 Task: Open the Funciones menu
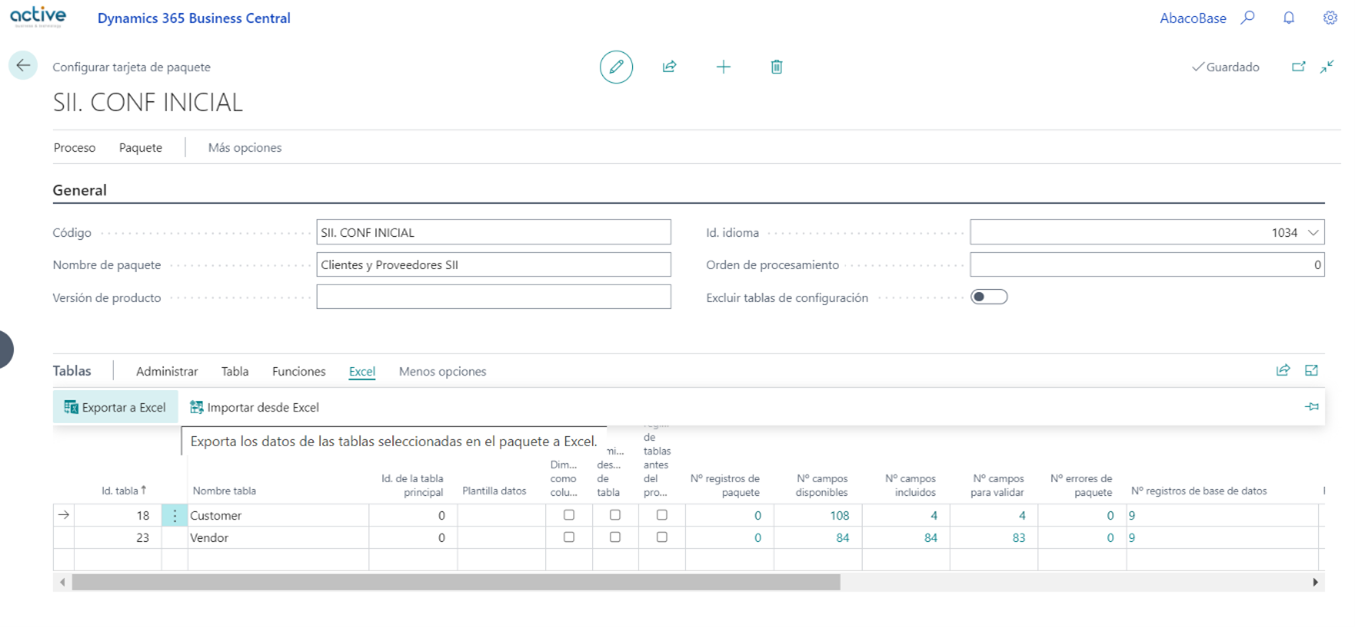[x=299, y=372]
